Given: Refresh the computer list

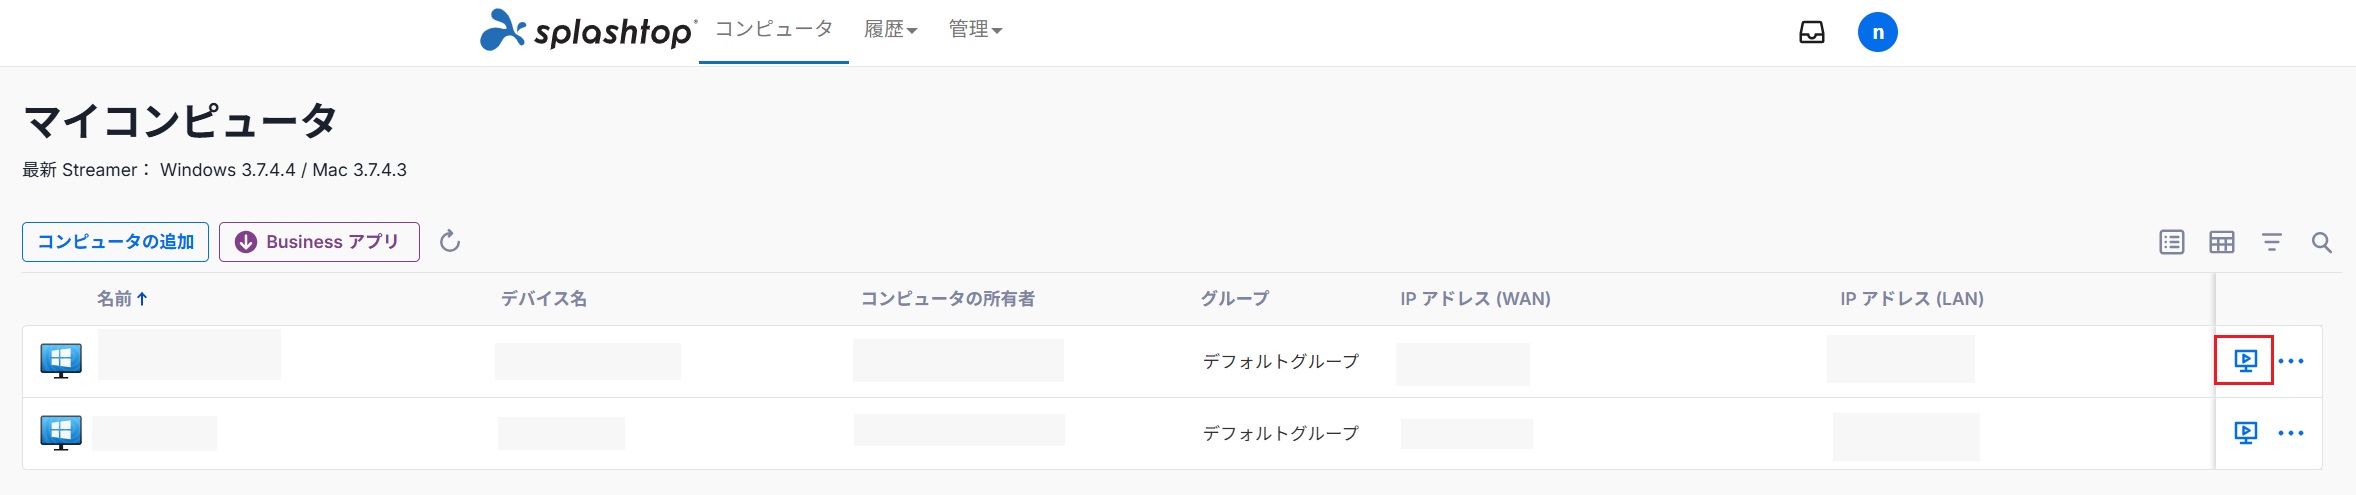Looking at the screenshot, I should click(450, 241).
